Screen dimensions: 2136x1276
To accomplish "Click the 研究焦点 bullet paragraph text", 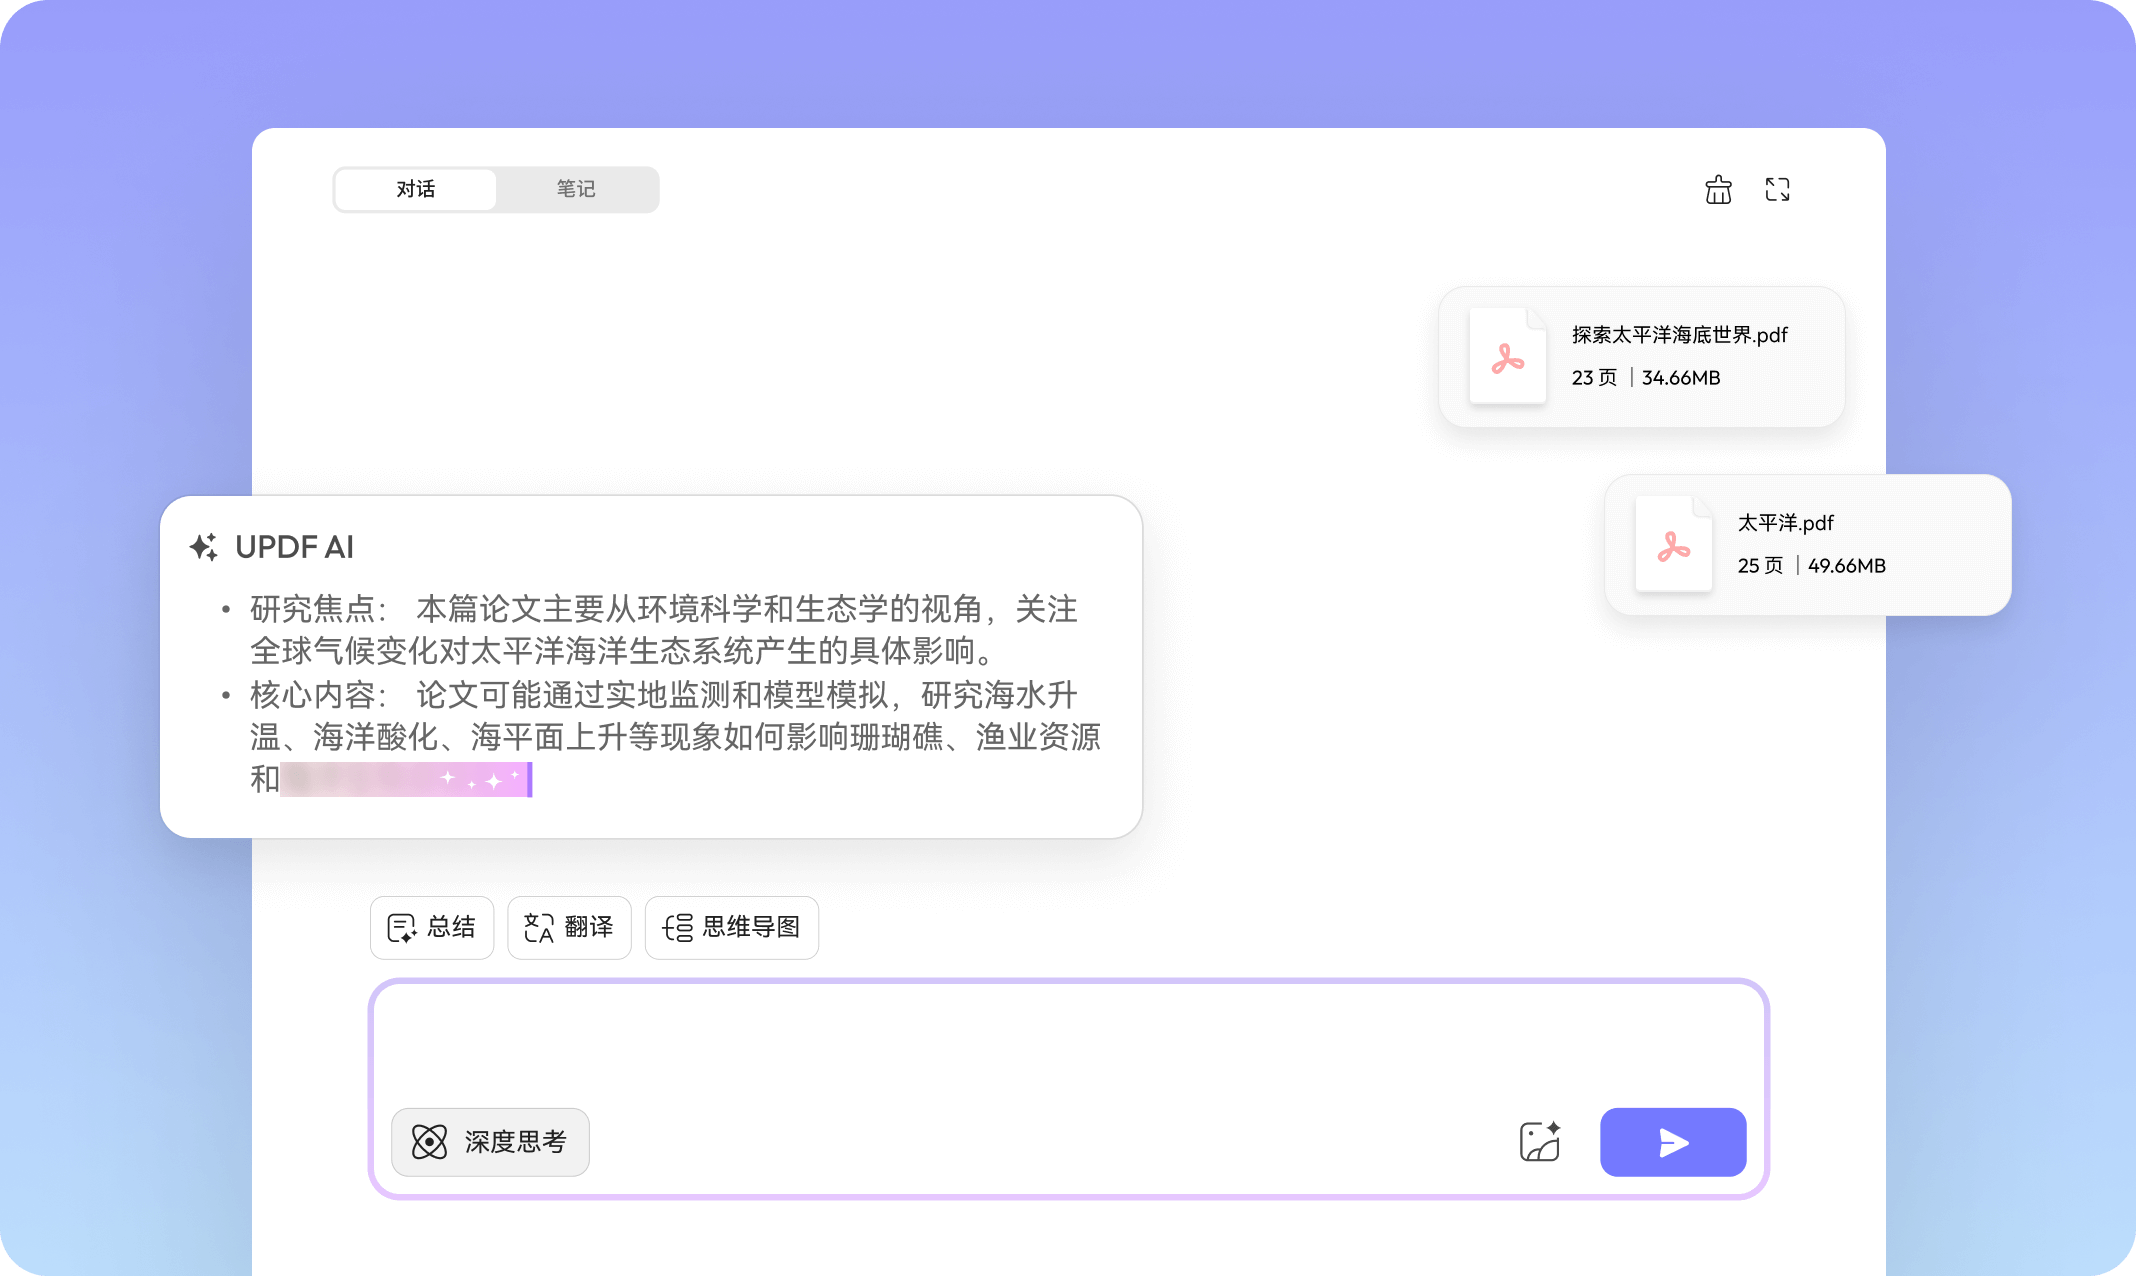I will click(x=664, y=630).
